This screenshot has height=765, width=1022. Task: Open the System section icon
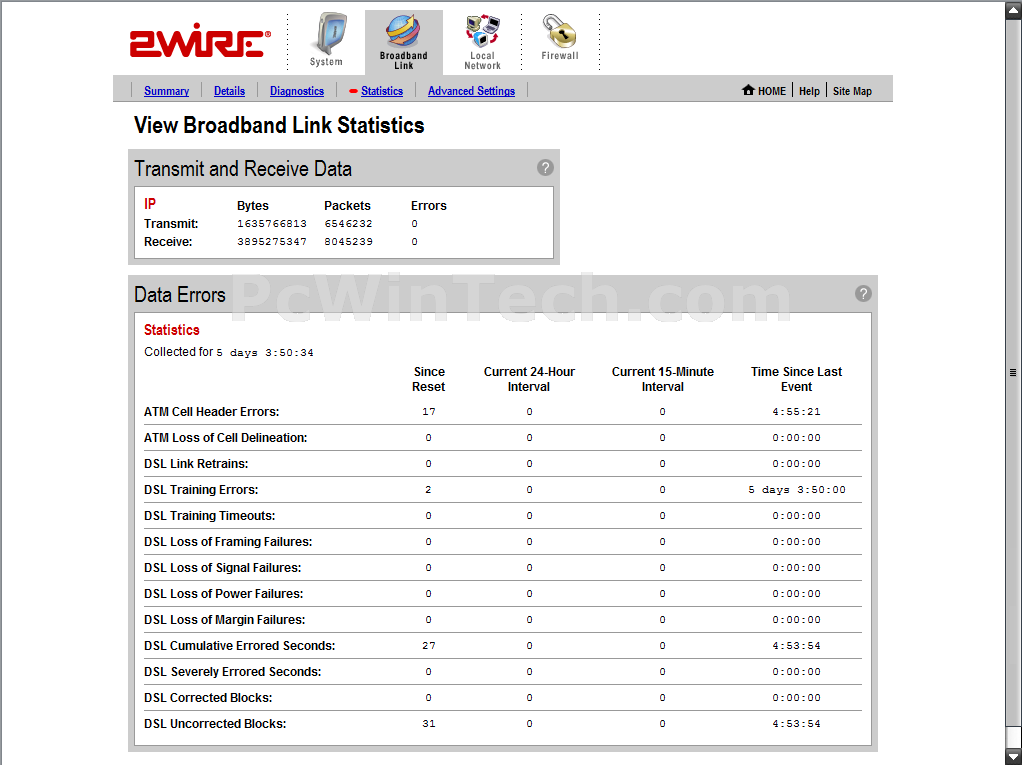[x=326, y=36]
